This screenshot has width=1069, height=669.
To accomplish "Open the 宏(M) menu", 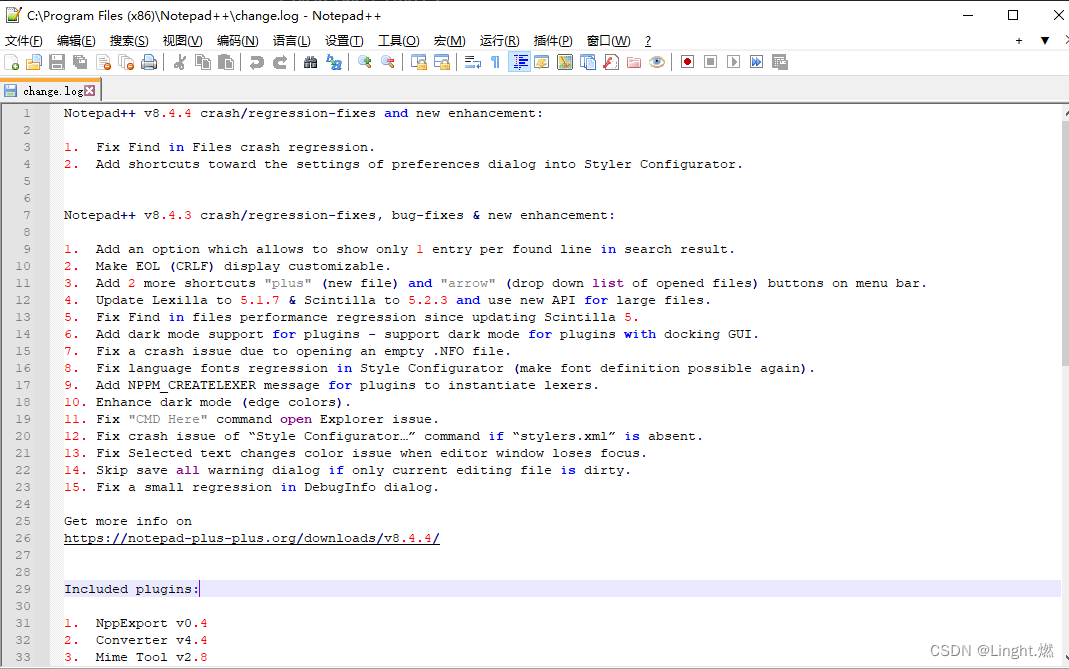I will [x=449, y=41].
